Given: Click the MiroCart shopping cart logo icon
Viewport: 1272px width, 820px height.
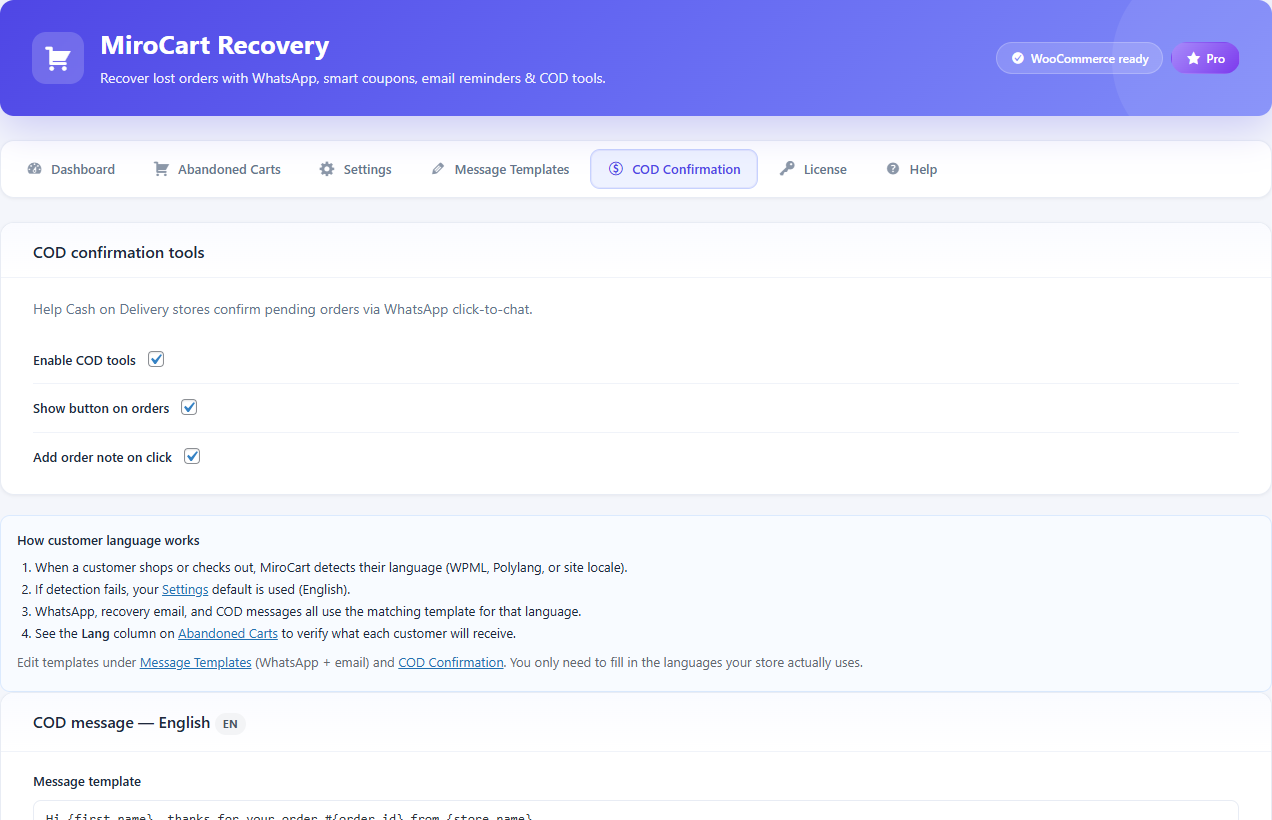Looking at the screenshot, I should click(x=58, y=58).
